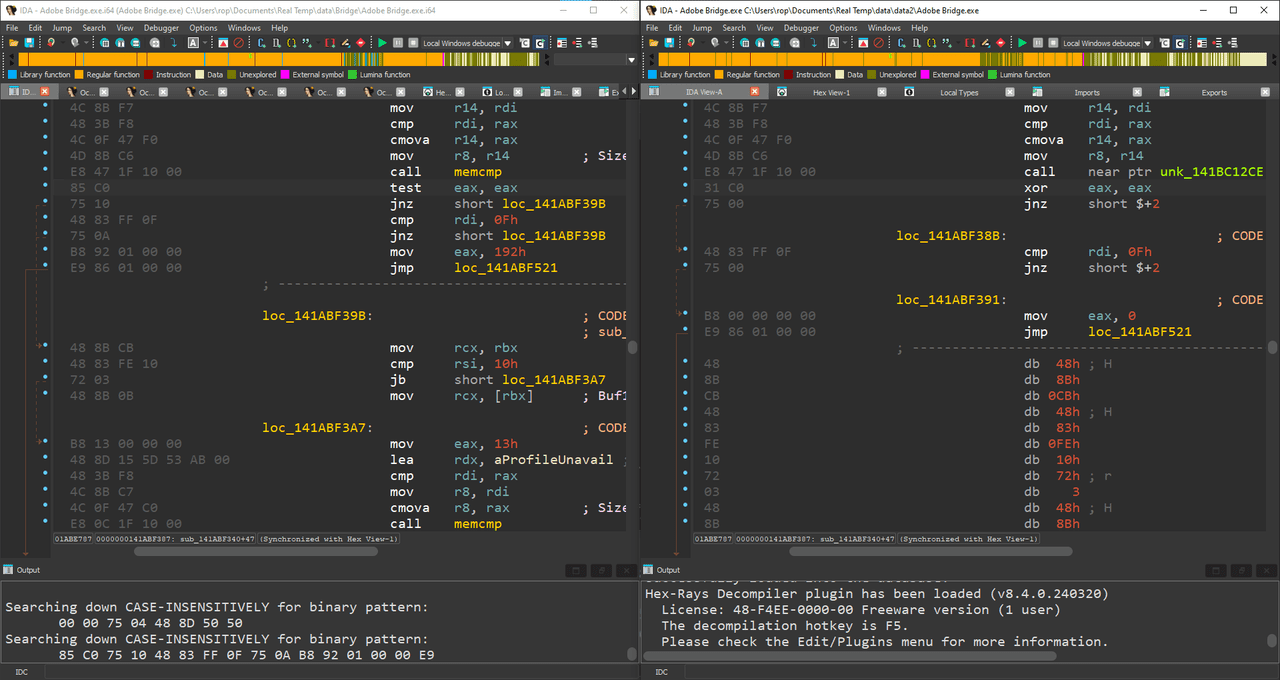Click the Pause process icon in right IDA window
This screenshot has height=680, width=1280.
[1038, 43]
